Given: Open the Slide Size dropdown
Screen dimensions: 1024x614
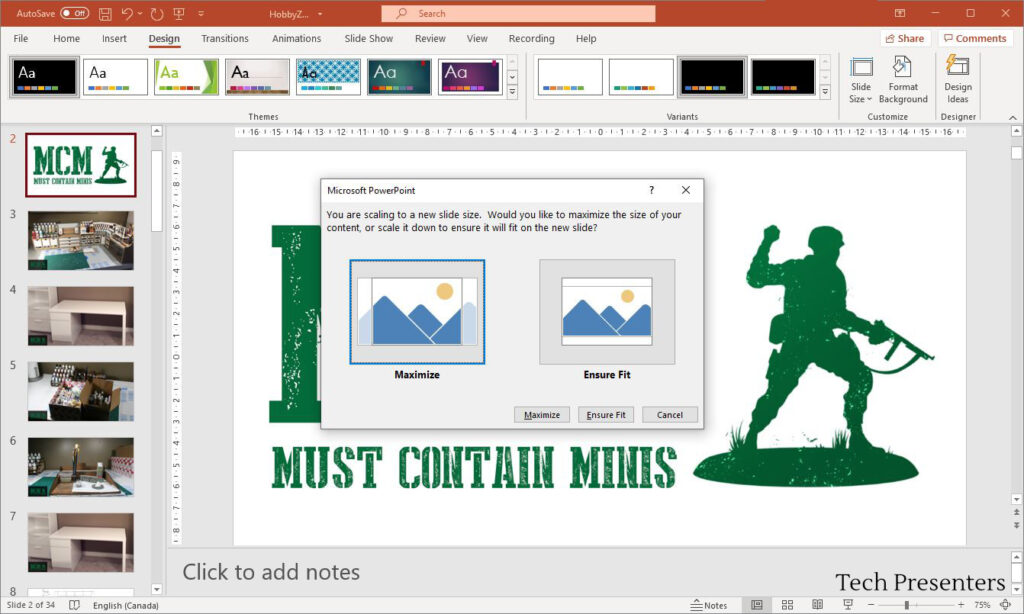Looking at the screenshot, I should (861, 81).
